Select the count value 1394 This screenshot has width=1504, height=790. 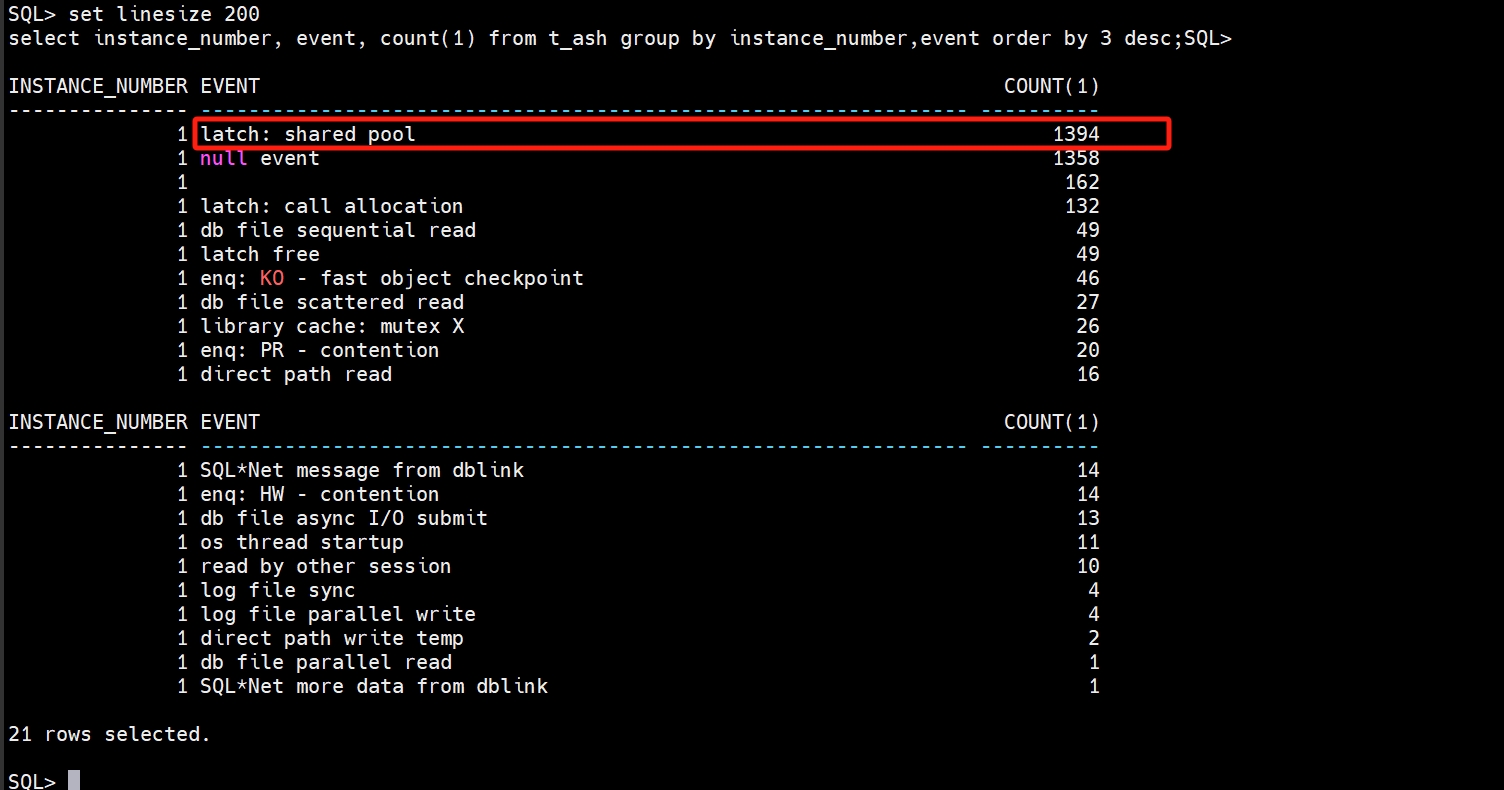click(1076, 134)
